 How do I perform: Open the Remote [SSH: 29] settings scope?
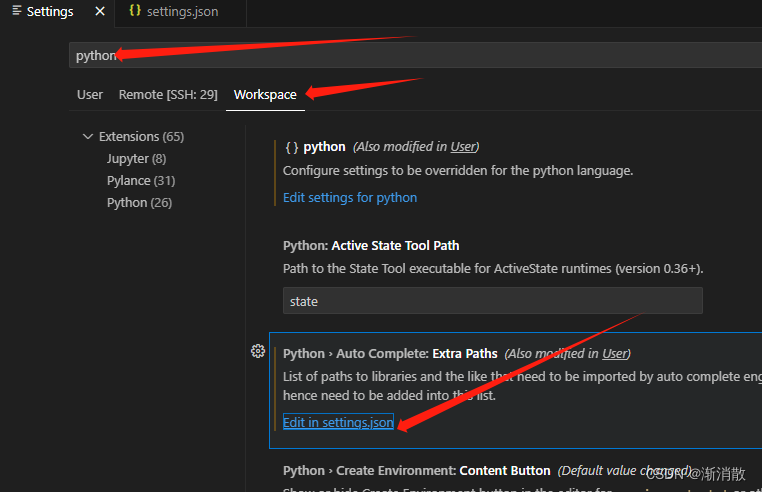pyautogui.click(x=168, y=94)
